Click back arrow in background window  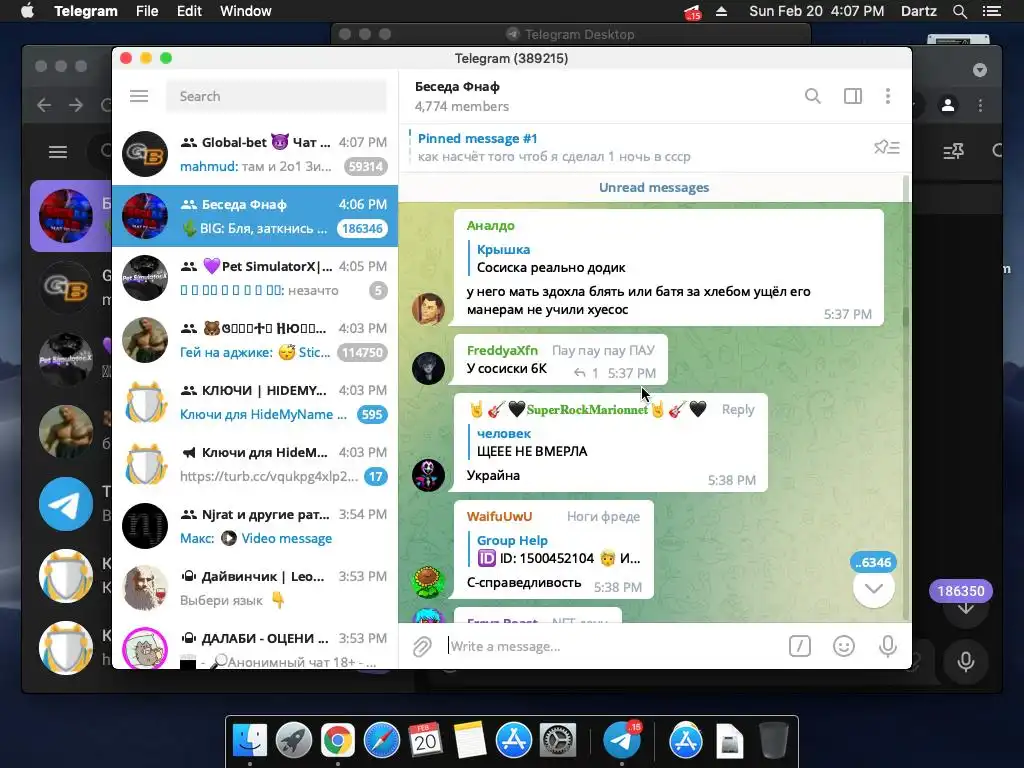click(x=44, y=104)
